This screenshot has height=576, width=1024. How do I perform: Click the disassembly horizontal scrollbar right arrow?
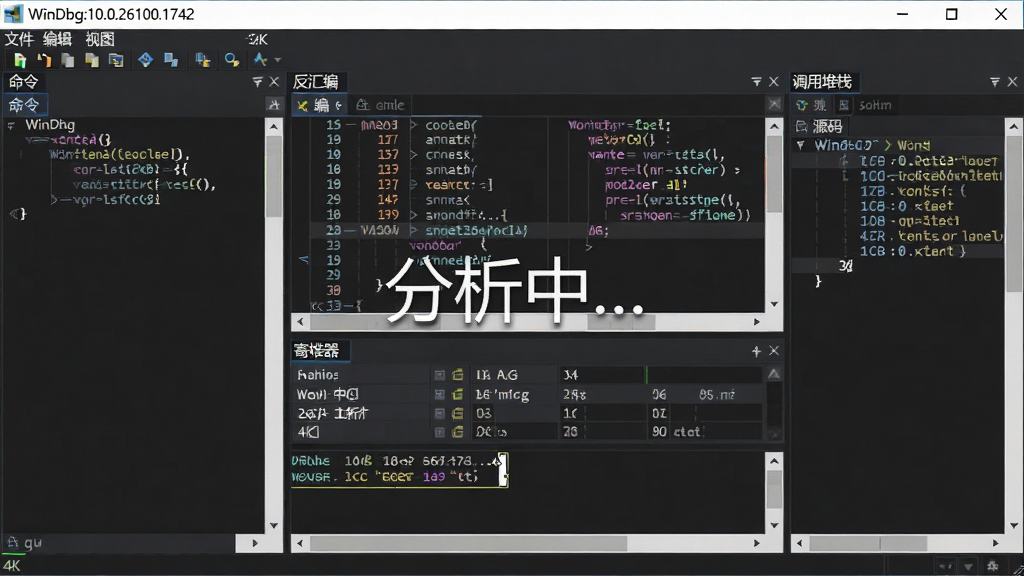[x=757, y=321]
